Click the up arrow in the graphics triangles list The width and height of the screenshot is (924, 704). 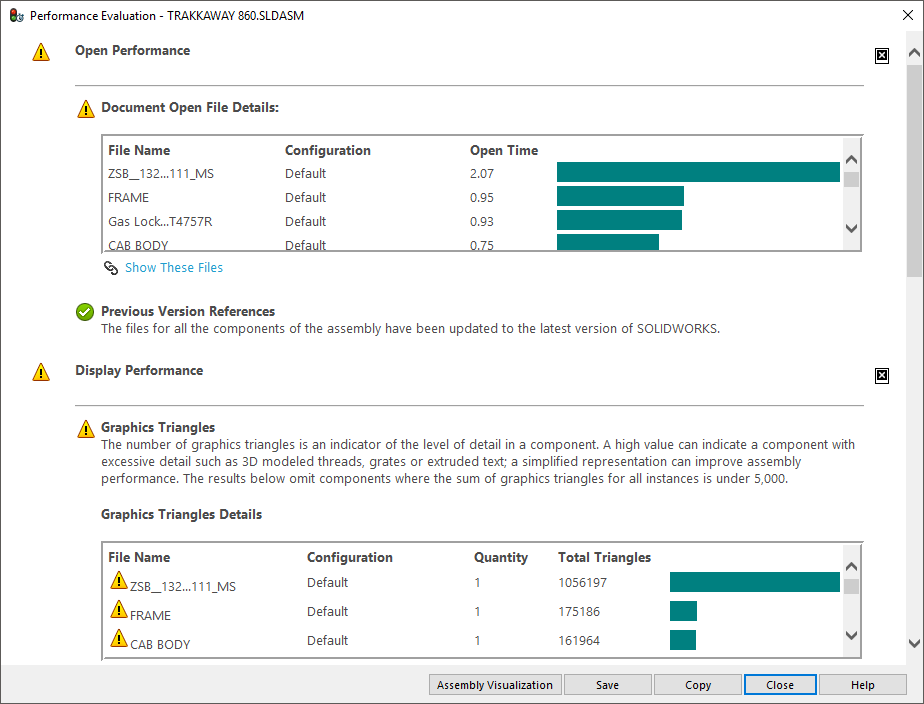pos(851,567)
